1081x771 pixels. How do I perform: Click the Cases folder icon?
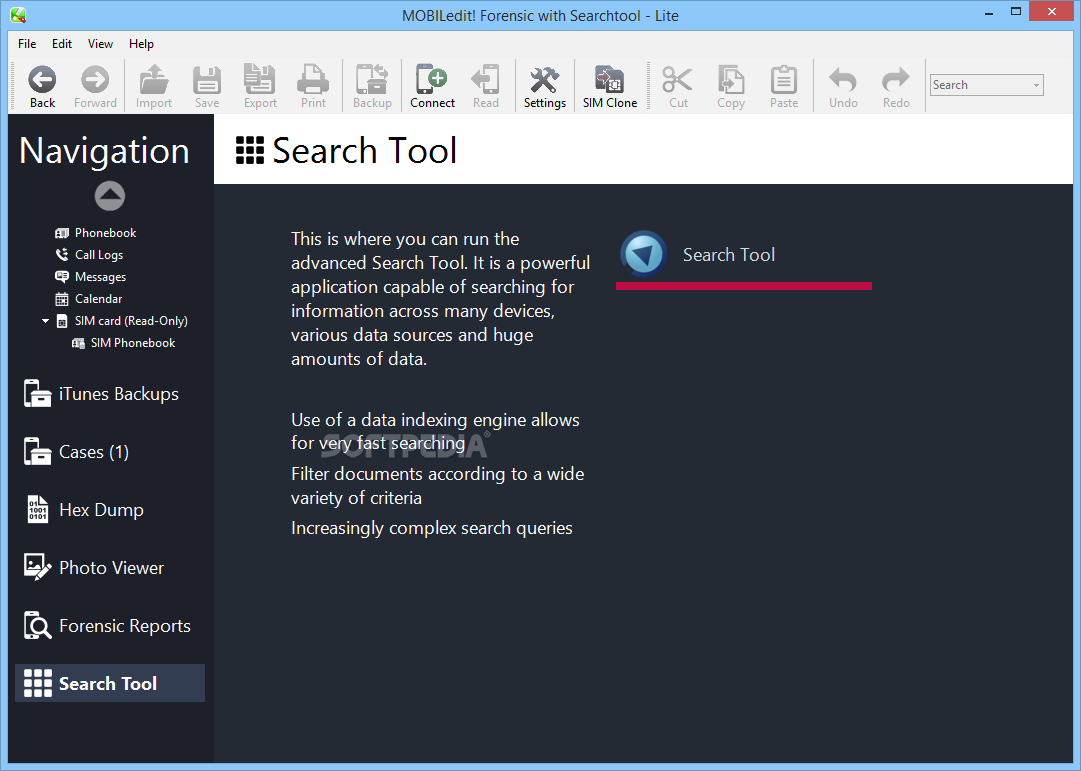pyautogui.click(x=37, y=452)
